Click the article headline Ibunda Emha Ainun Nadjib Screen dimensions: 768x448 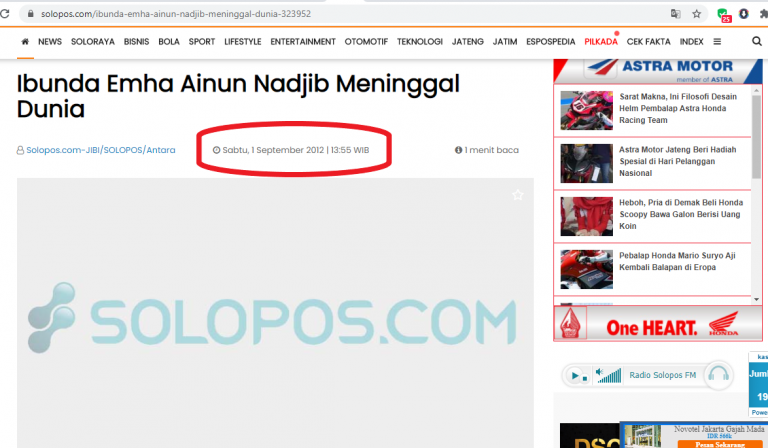238,96
